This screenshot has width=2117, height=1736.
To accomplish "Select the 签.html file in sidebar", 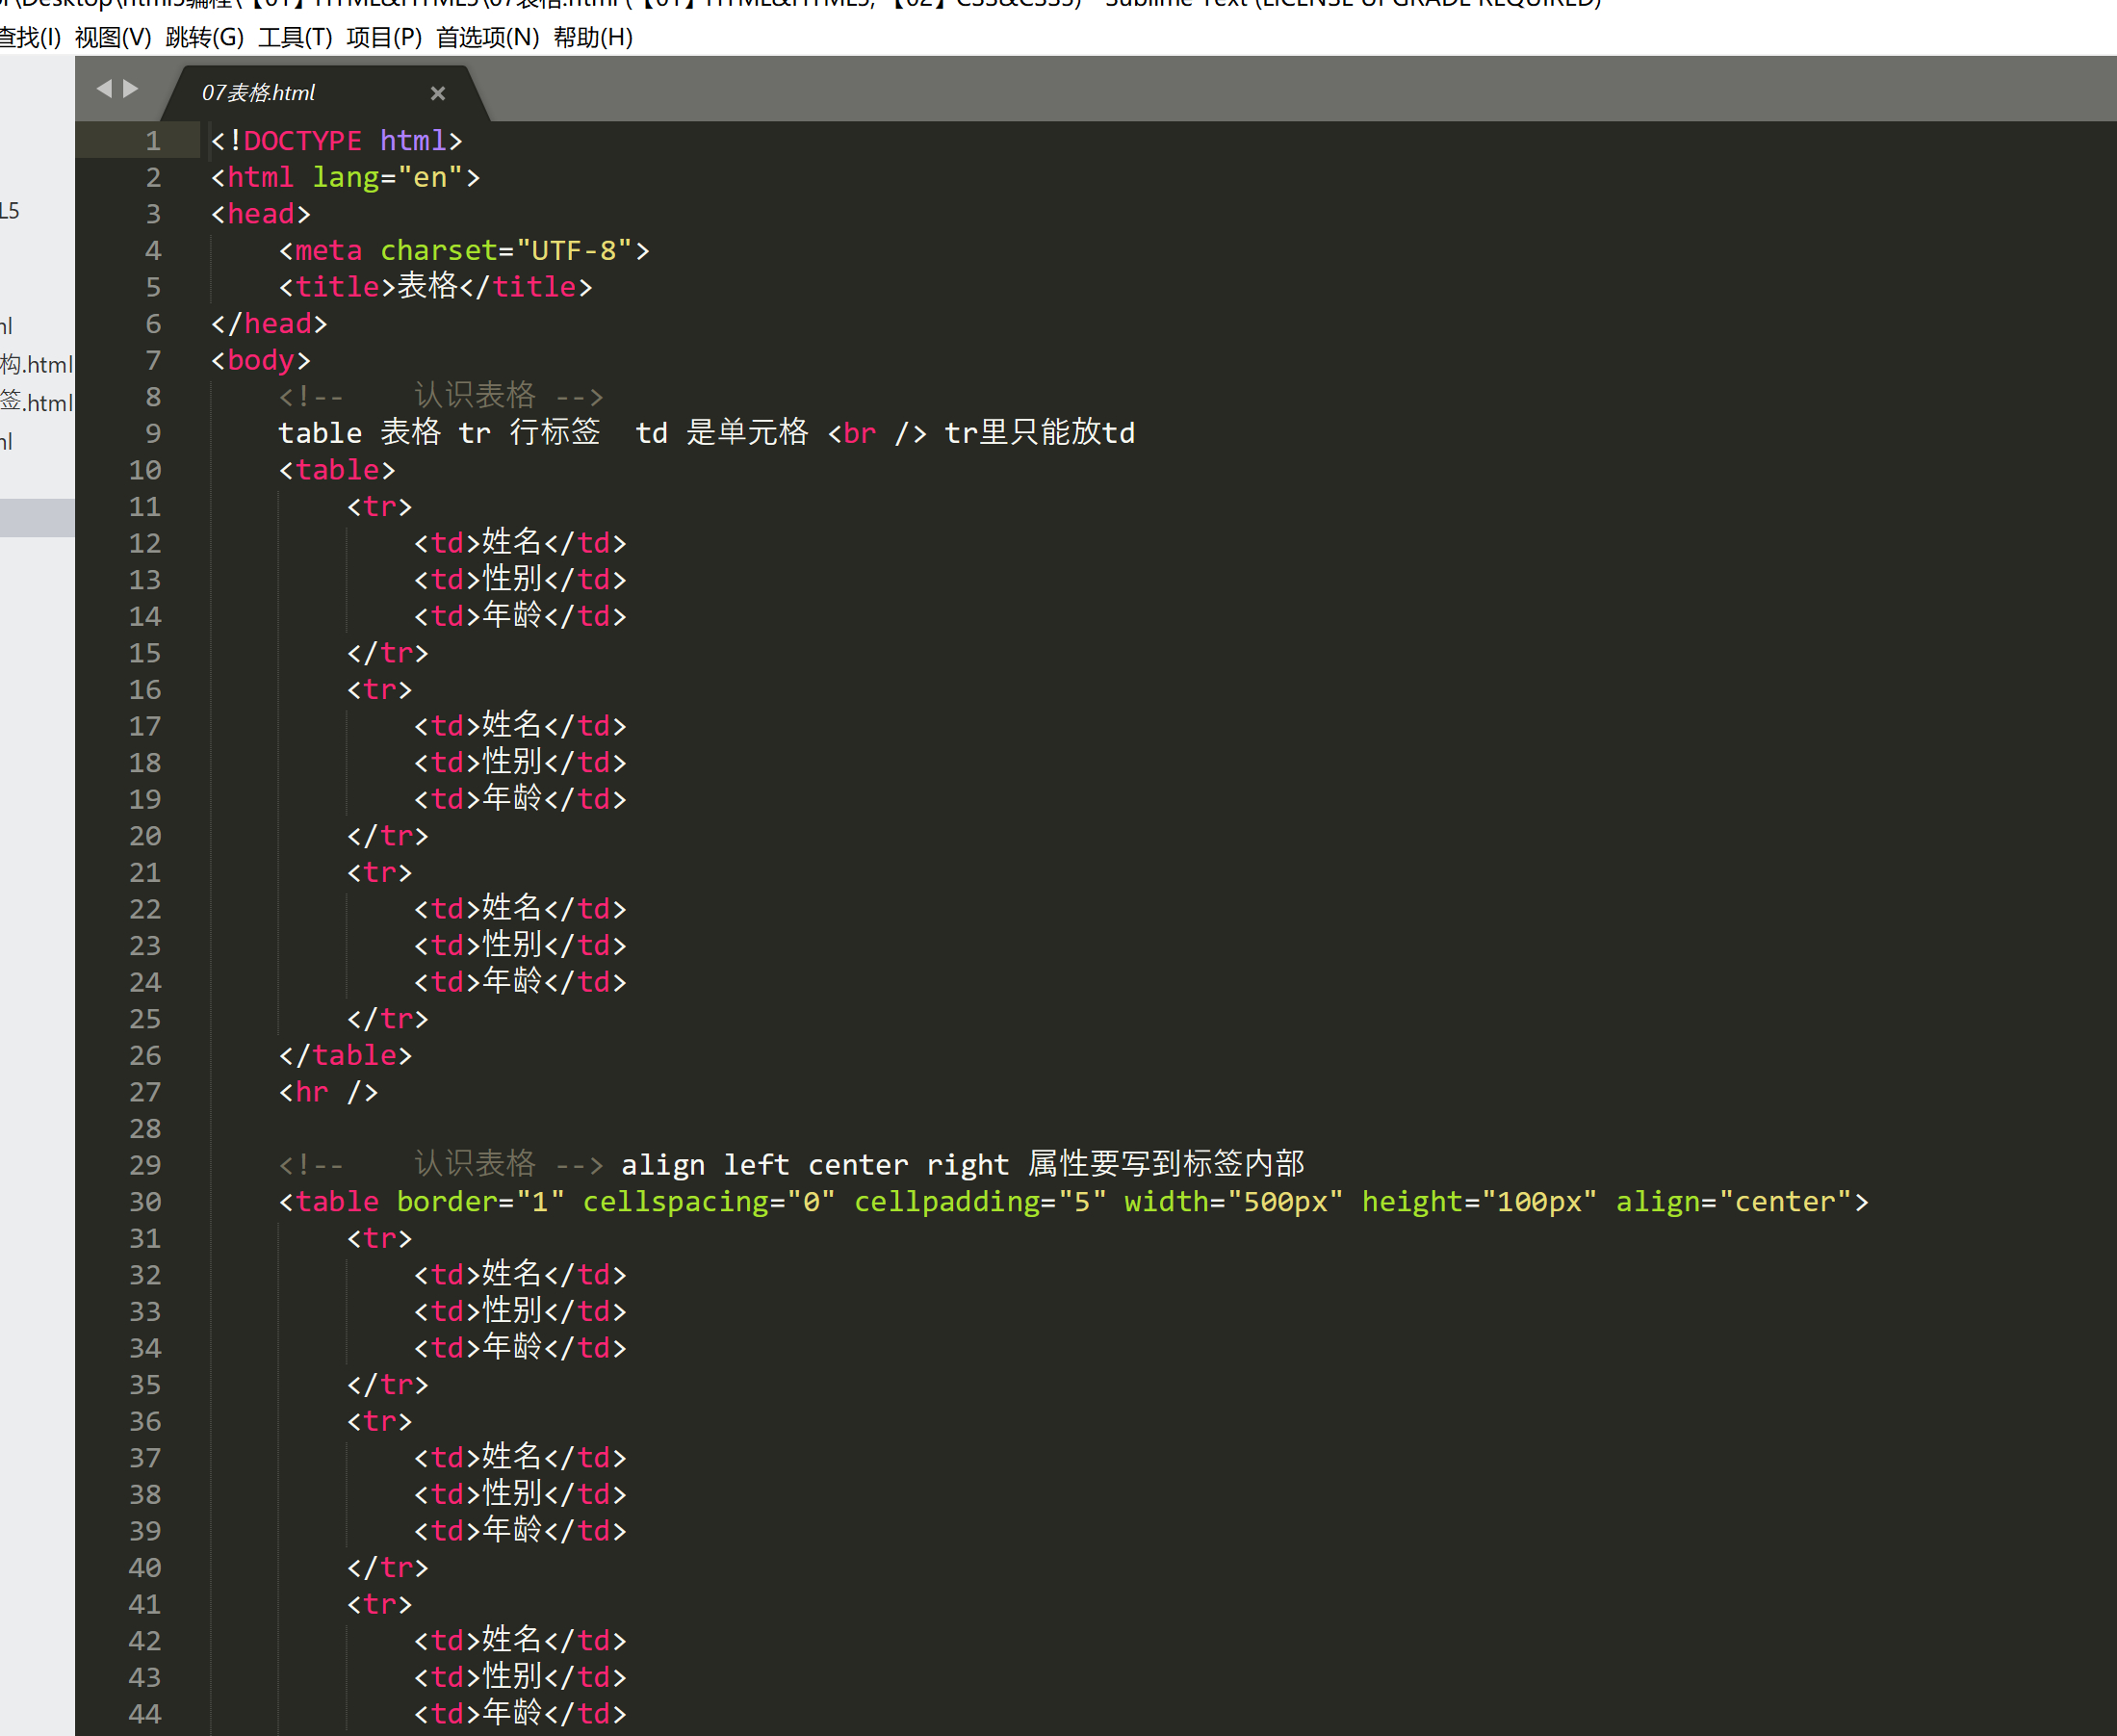I will pos(36,403).
